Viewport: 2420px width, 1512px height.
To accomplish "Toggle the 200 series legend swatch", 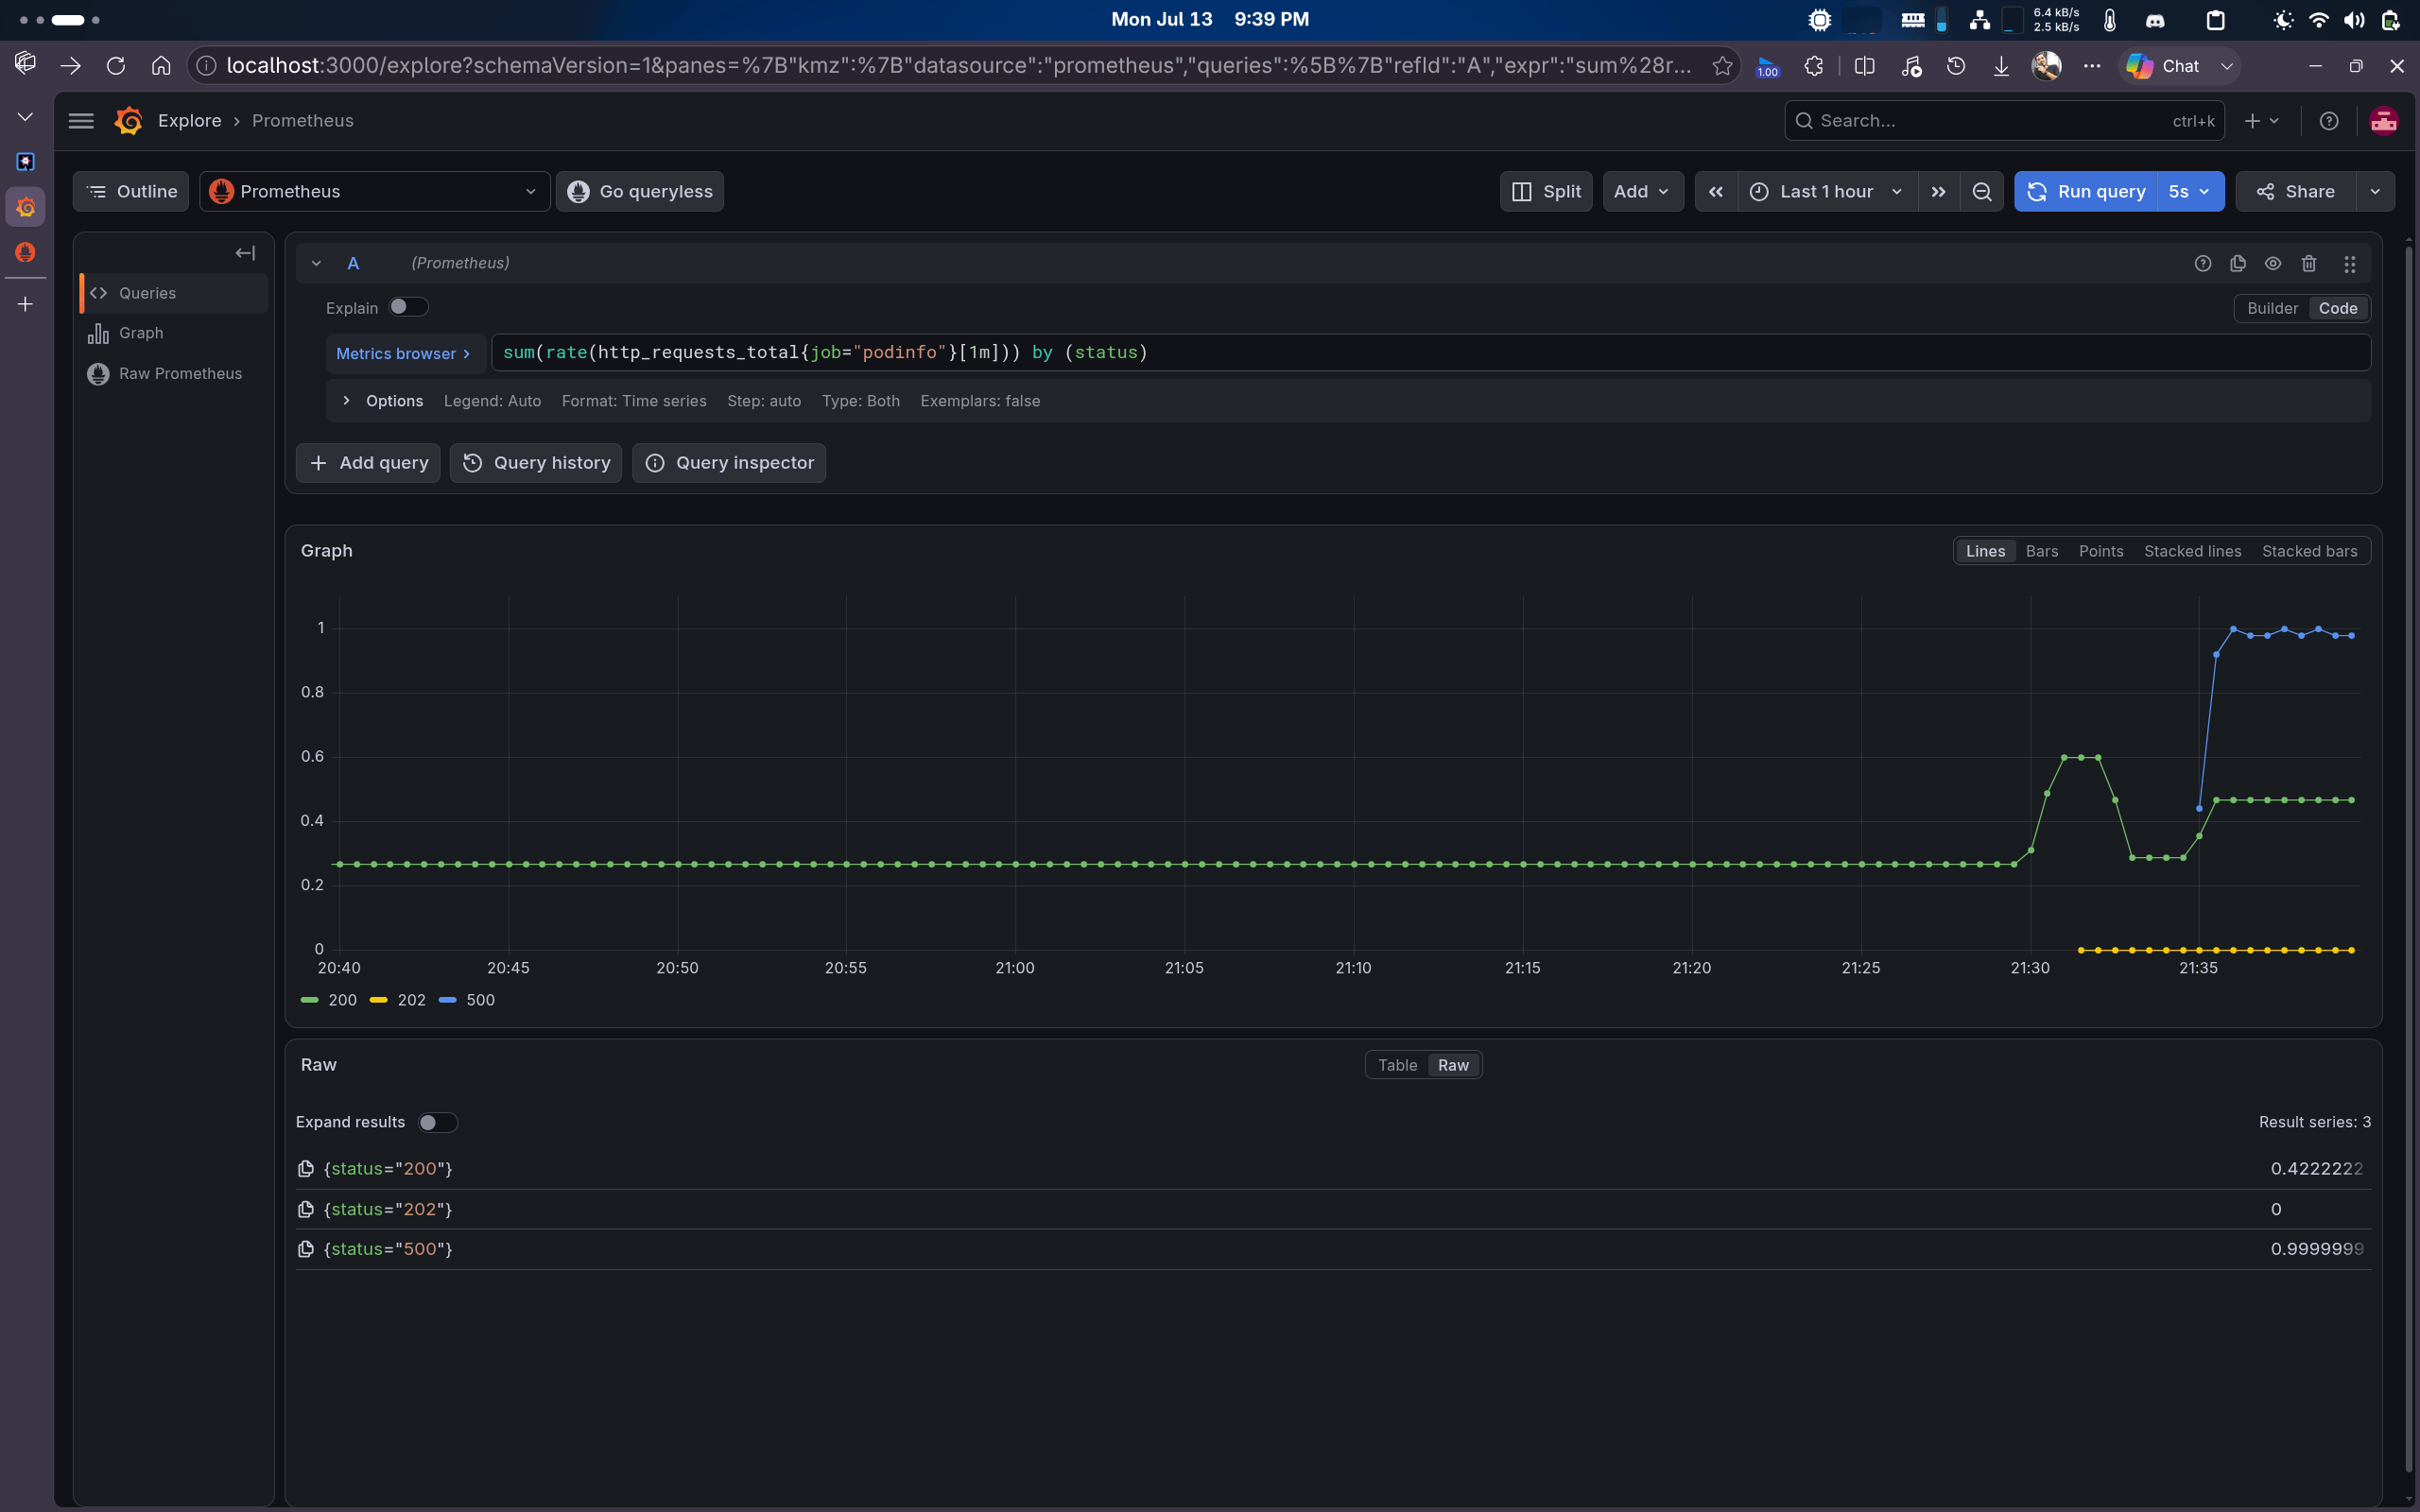I will tap(310, 1000).
